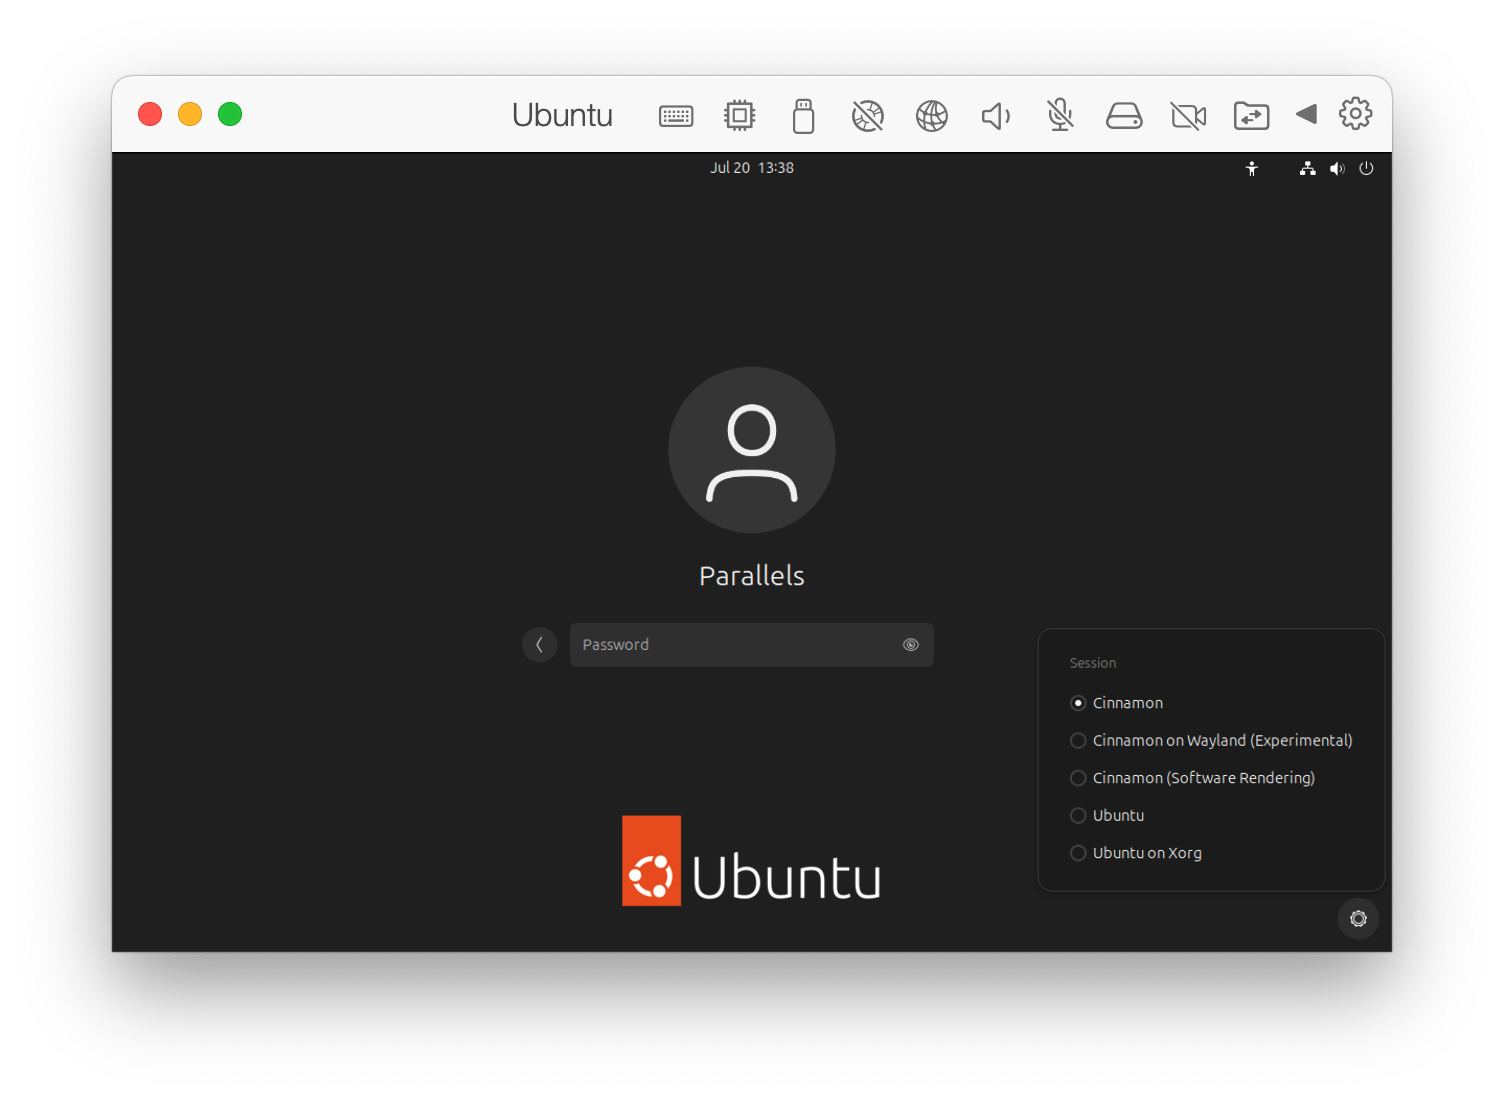This screenshot has width=1504, height=1100.
Task: Click the session chooser gear button
Action: tap(1358, 919)
